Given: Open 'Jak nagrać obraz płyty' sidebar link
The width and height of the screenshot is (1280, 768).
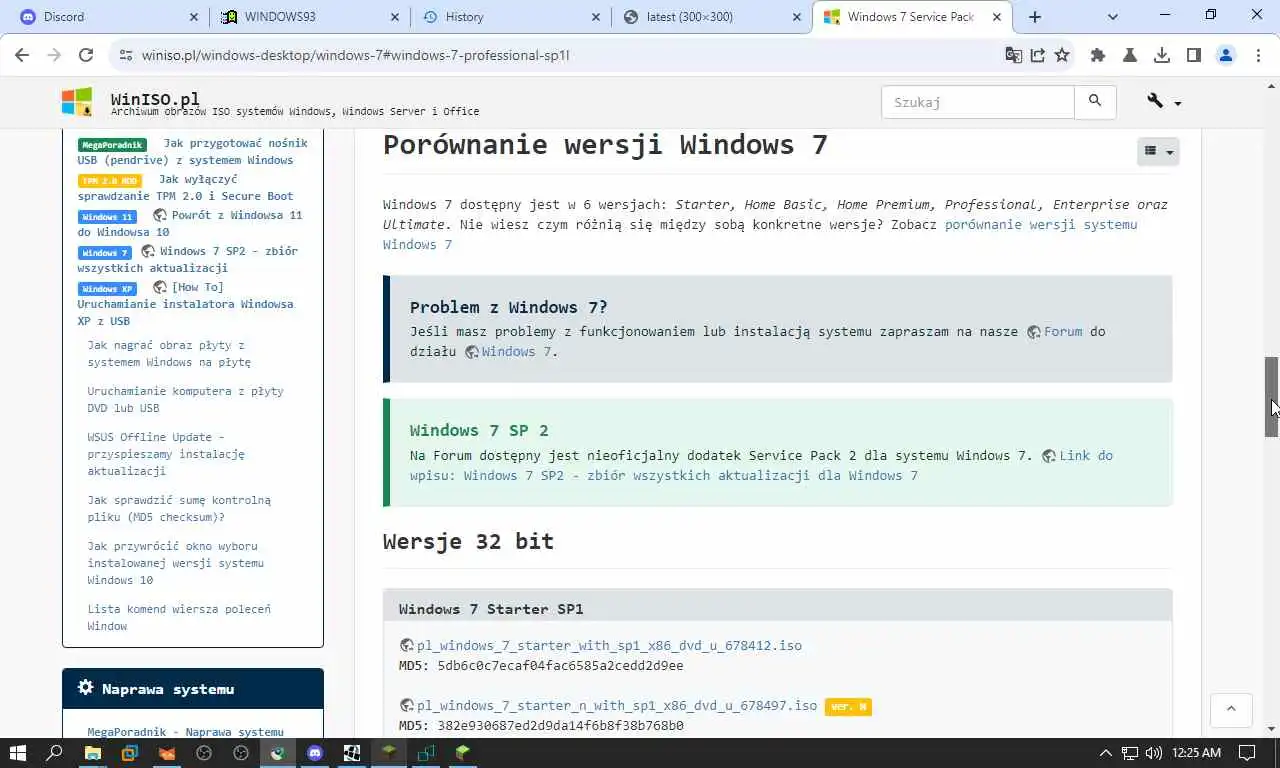Looking at the screenshot, I should [x=169, y=353].
